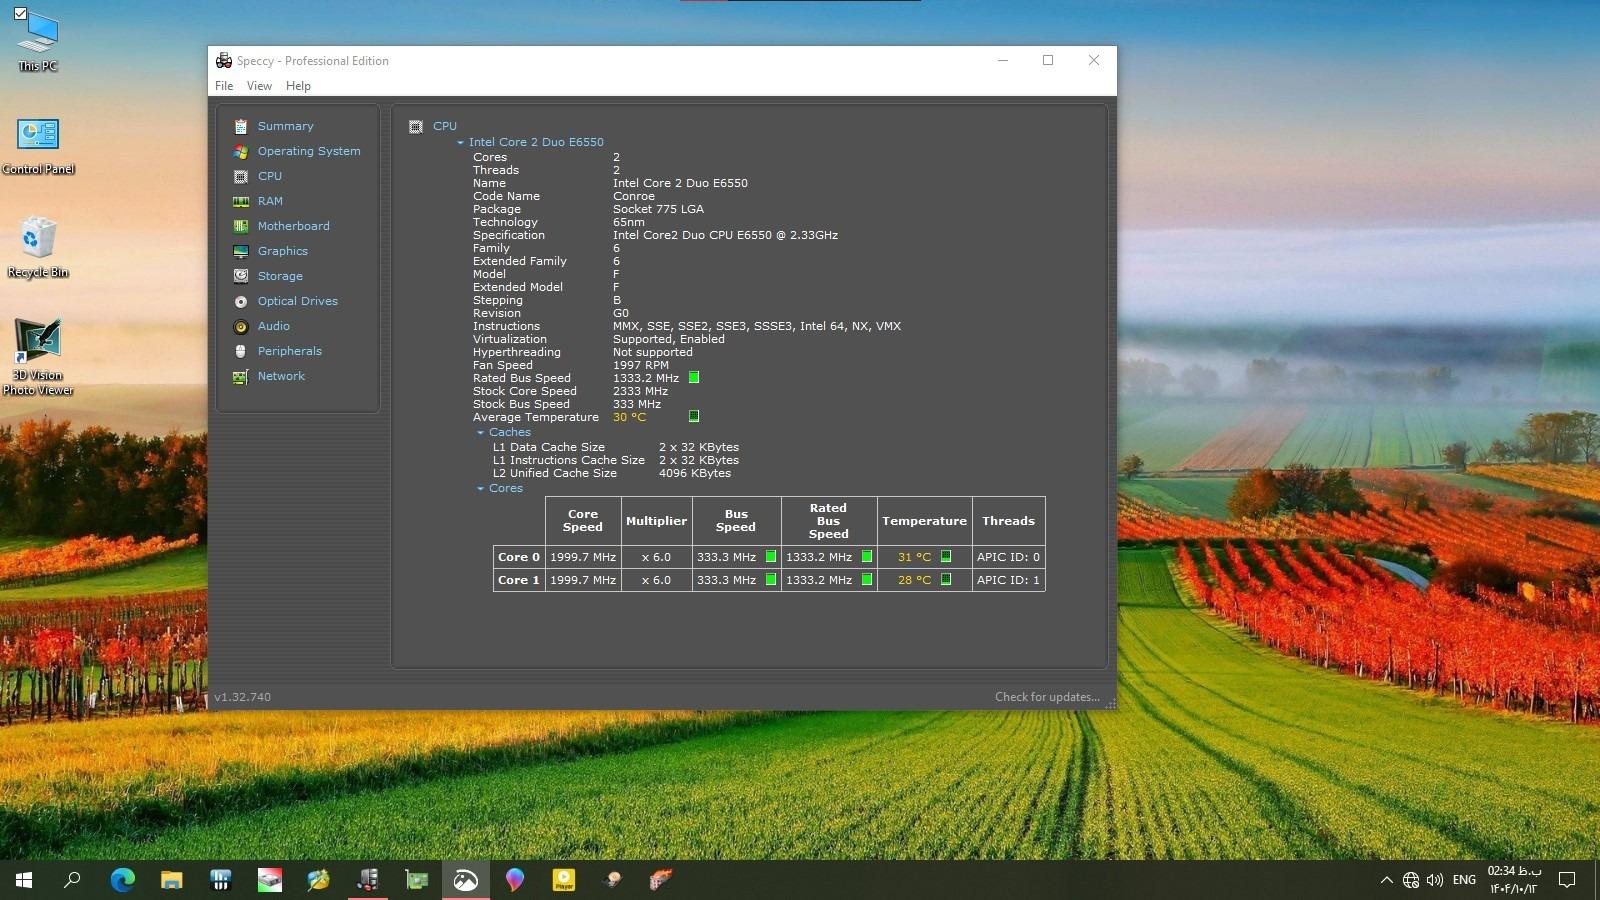Toggle Rated Bus Speed green indicator
This screenshot has width=1600, height=900.
[x=694, y=378]
